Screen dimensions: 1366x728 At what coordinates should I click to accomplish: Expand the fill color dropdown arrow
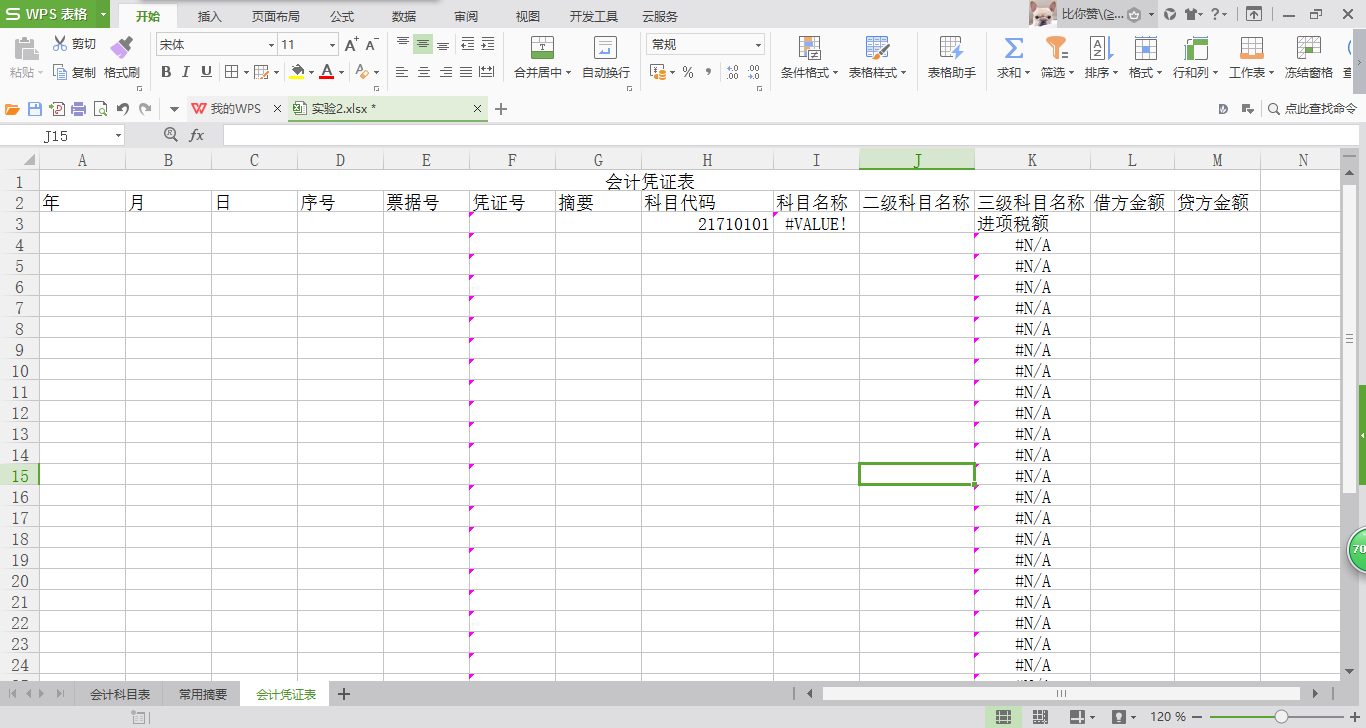click(310, 72)
